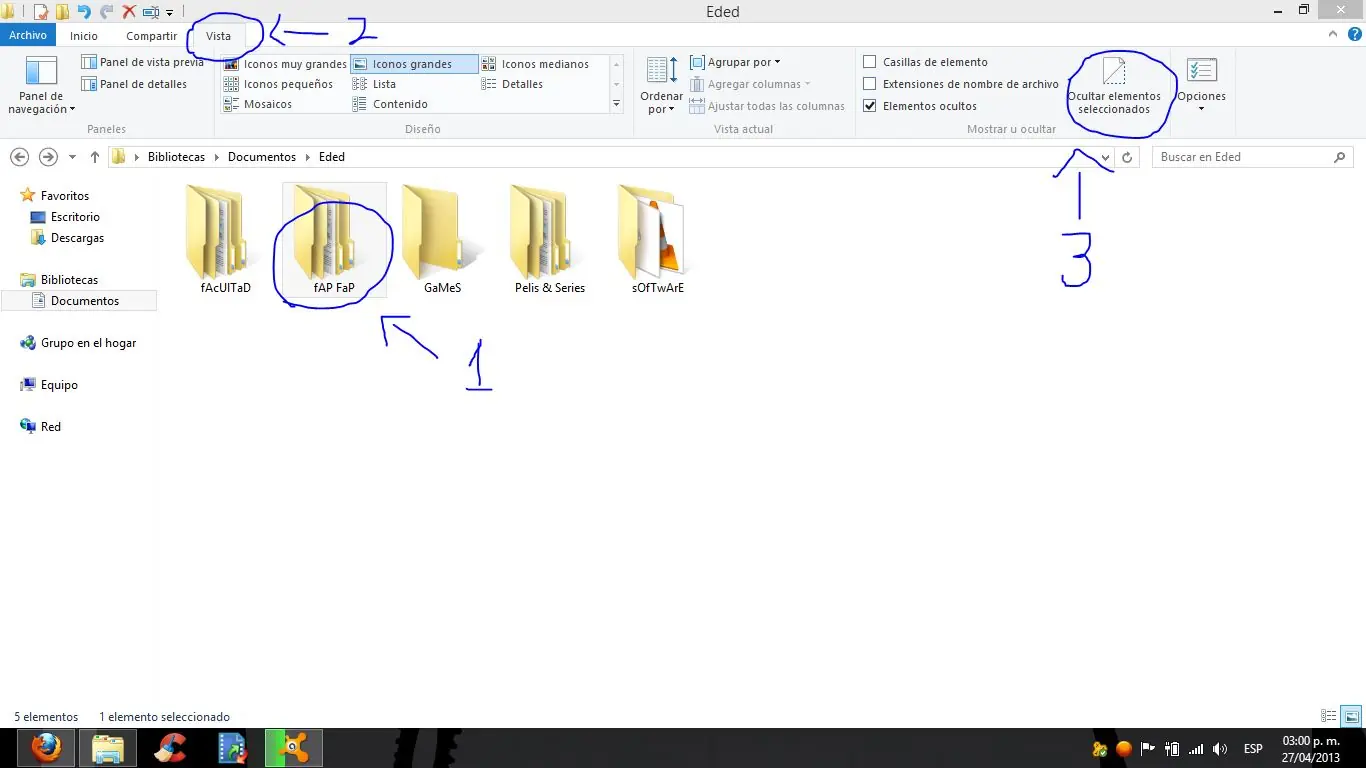
Task: Click the grey Redo arrow icon
Action: (x=106, y=12)
